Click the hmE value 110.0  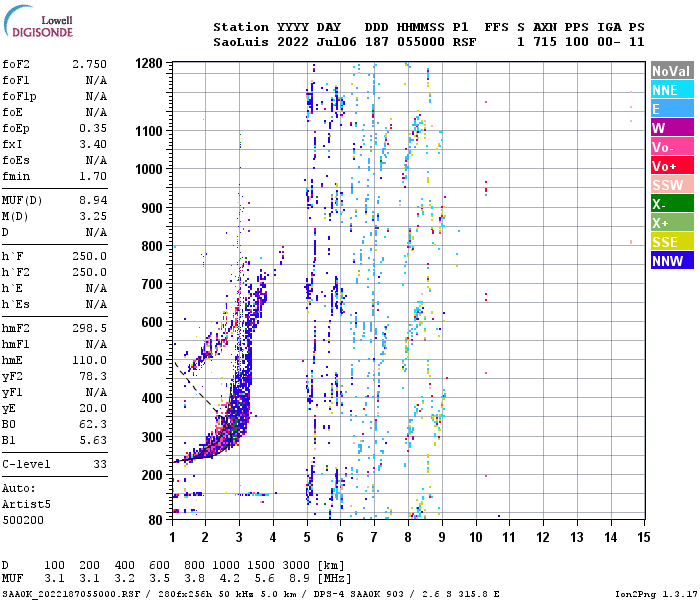point(89,360)
